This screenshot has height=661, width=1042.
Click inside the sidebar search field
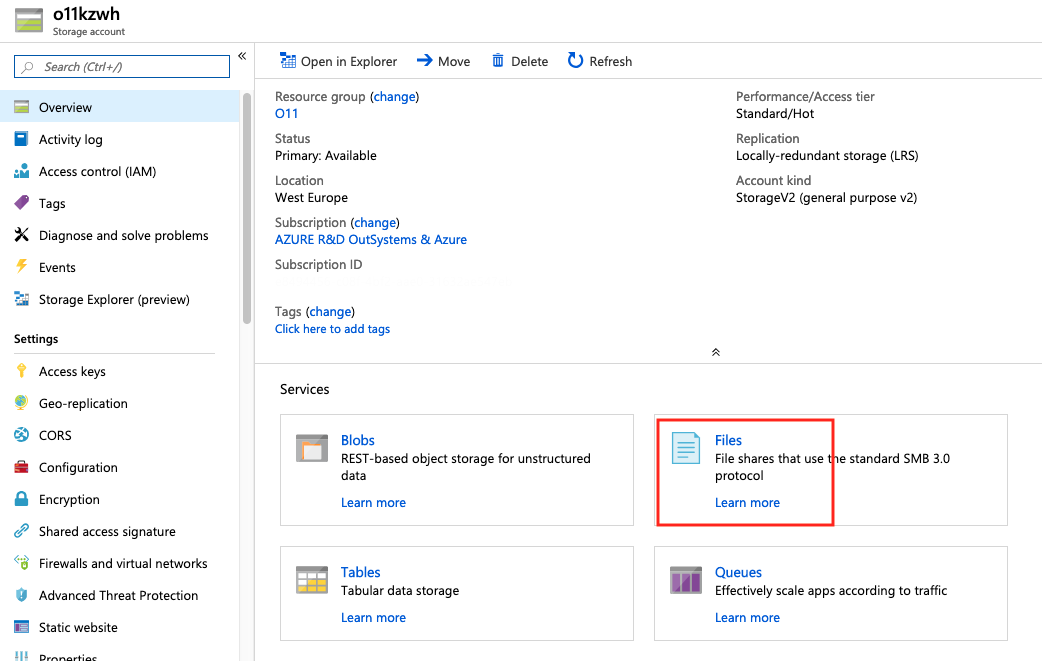tap(120, 66)
